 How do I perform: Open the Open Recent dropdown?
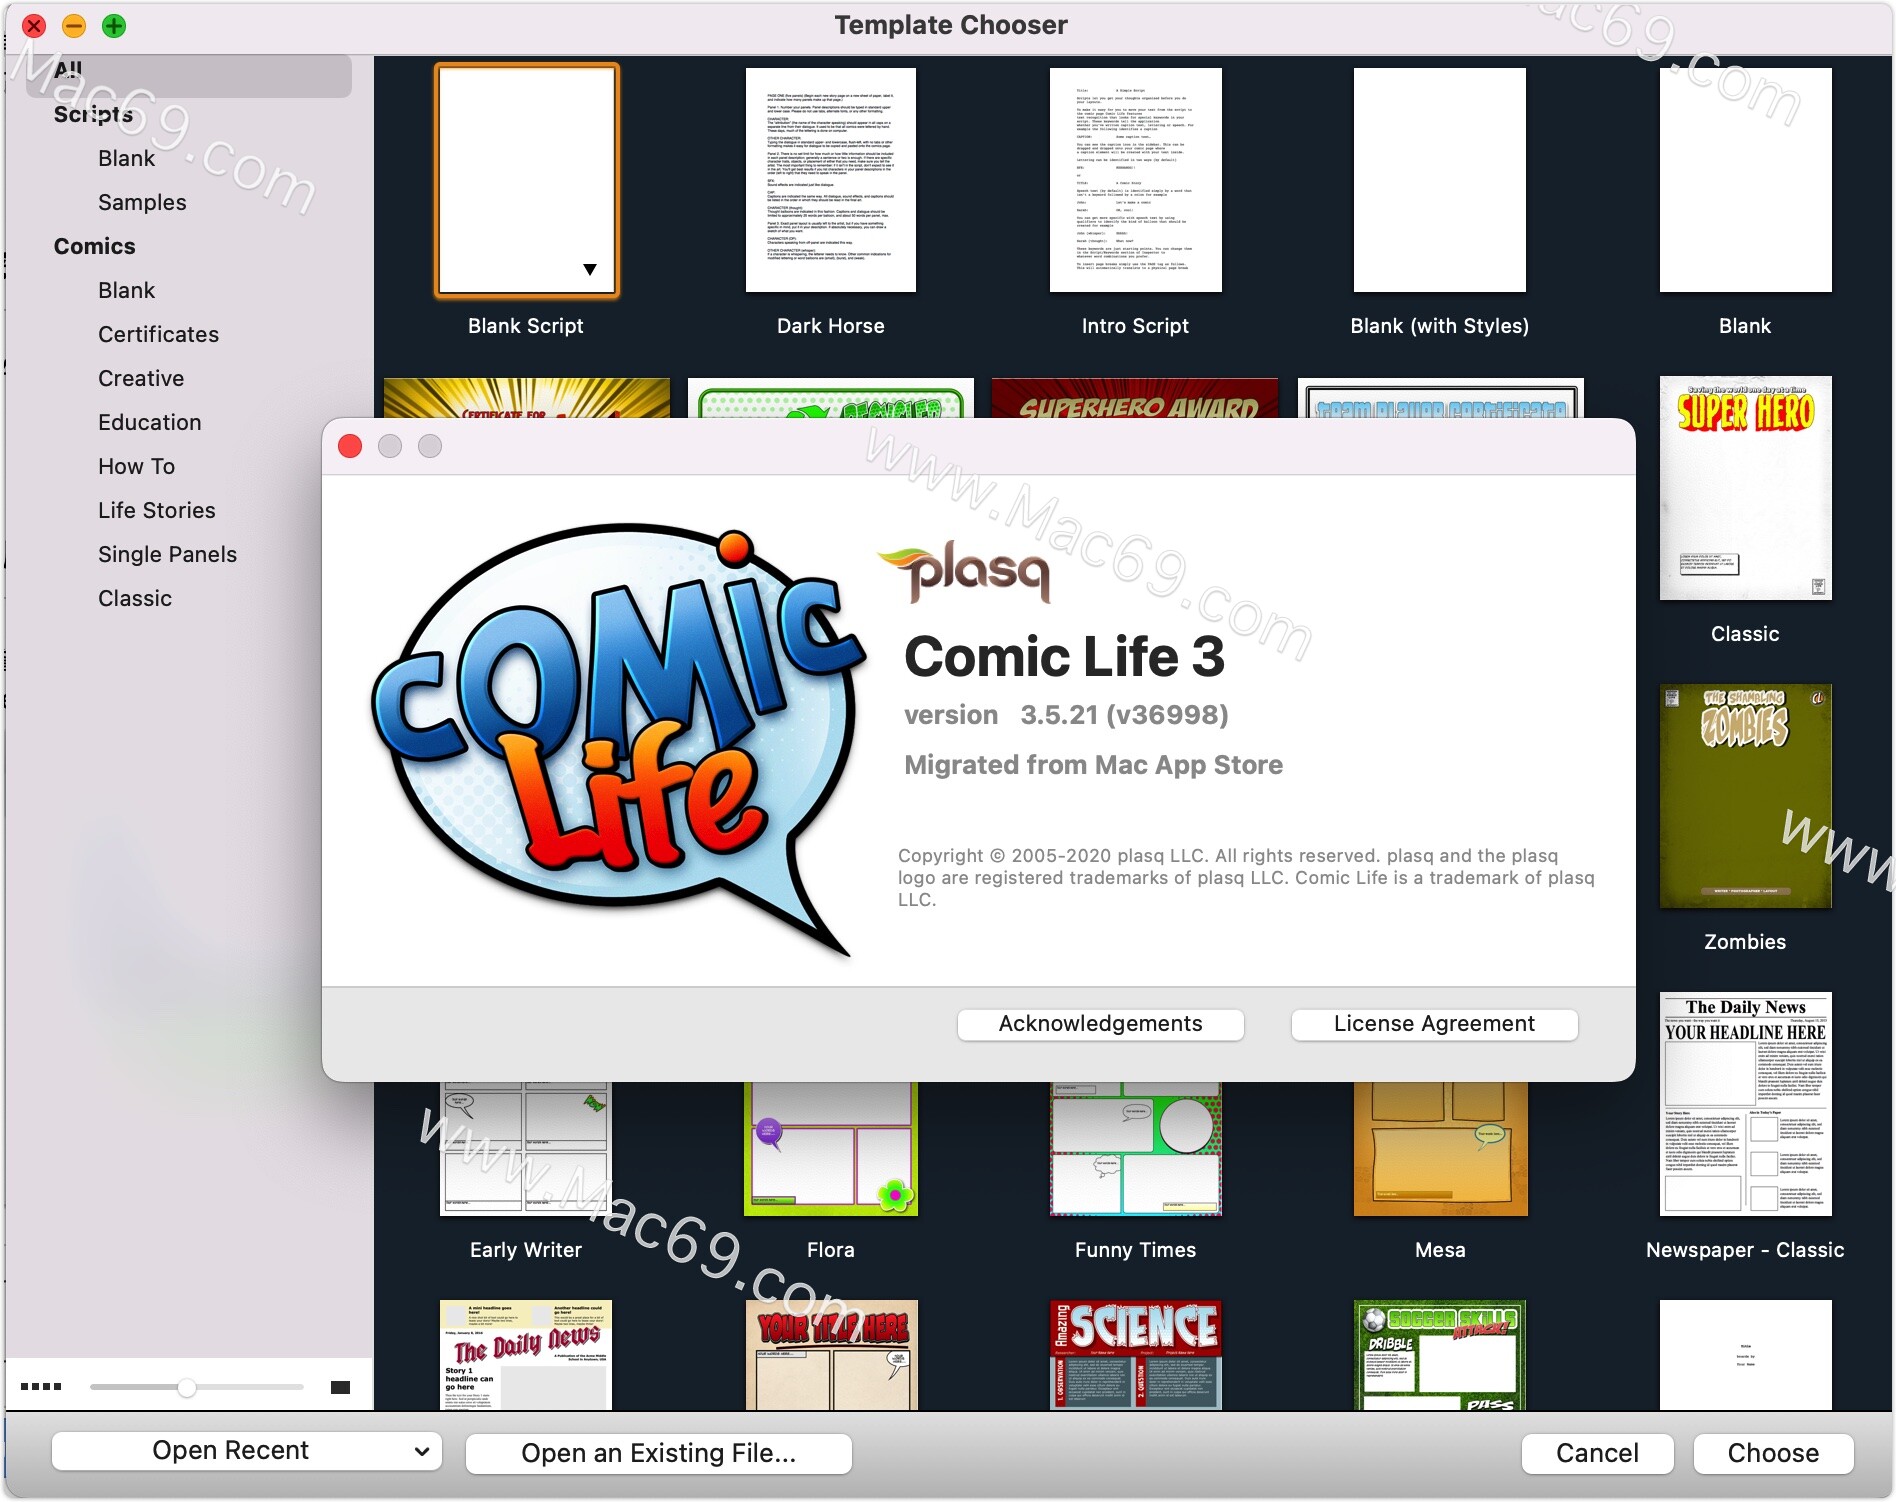[x=247, y=1451]
